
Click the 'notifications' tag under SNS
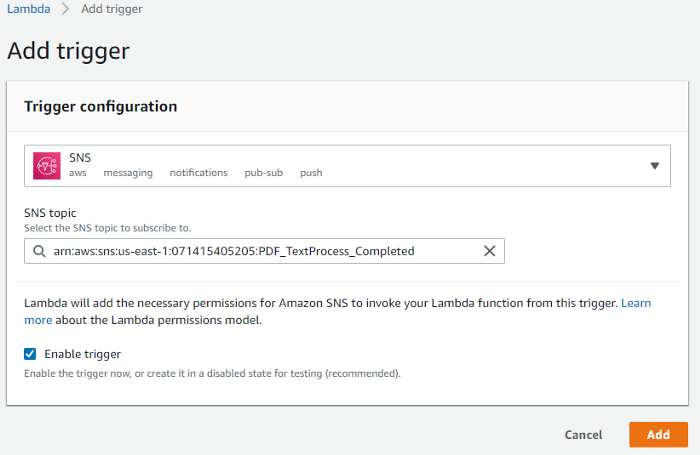[x=198, y=173]
